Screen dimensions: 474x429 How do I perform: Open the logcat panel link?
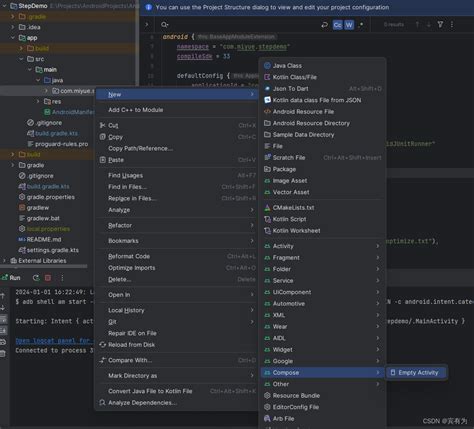tap(53, 341)
